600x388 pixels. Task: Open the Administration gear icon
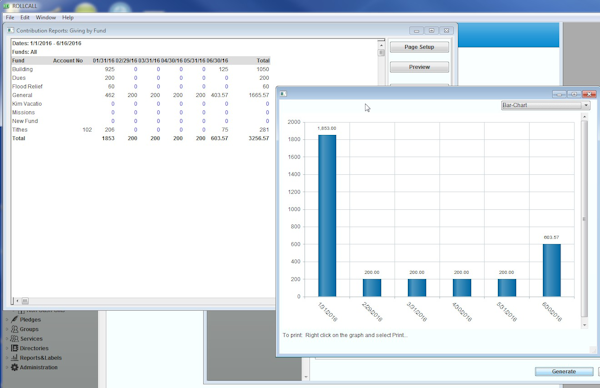[x=15, y=367]
